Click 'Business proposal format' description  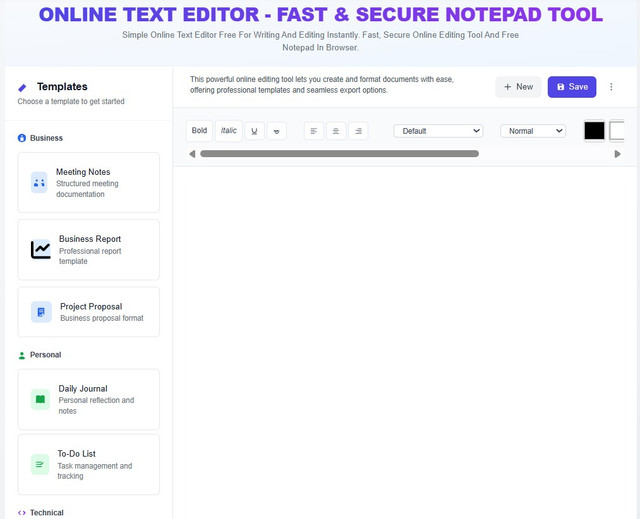coord(102,318)
